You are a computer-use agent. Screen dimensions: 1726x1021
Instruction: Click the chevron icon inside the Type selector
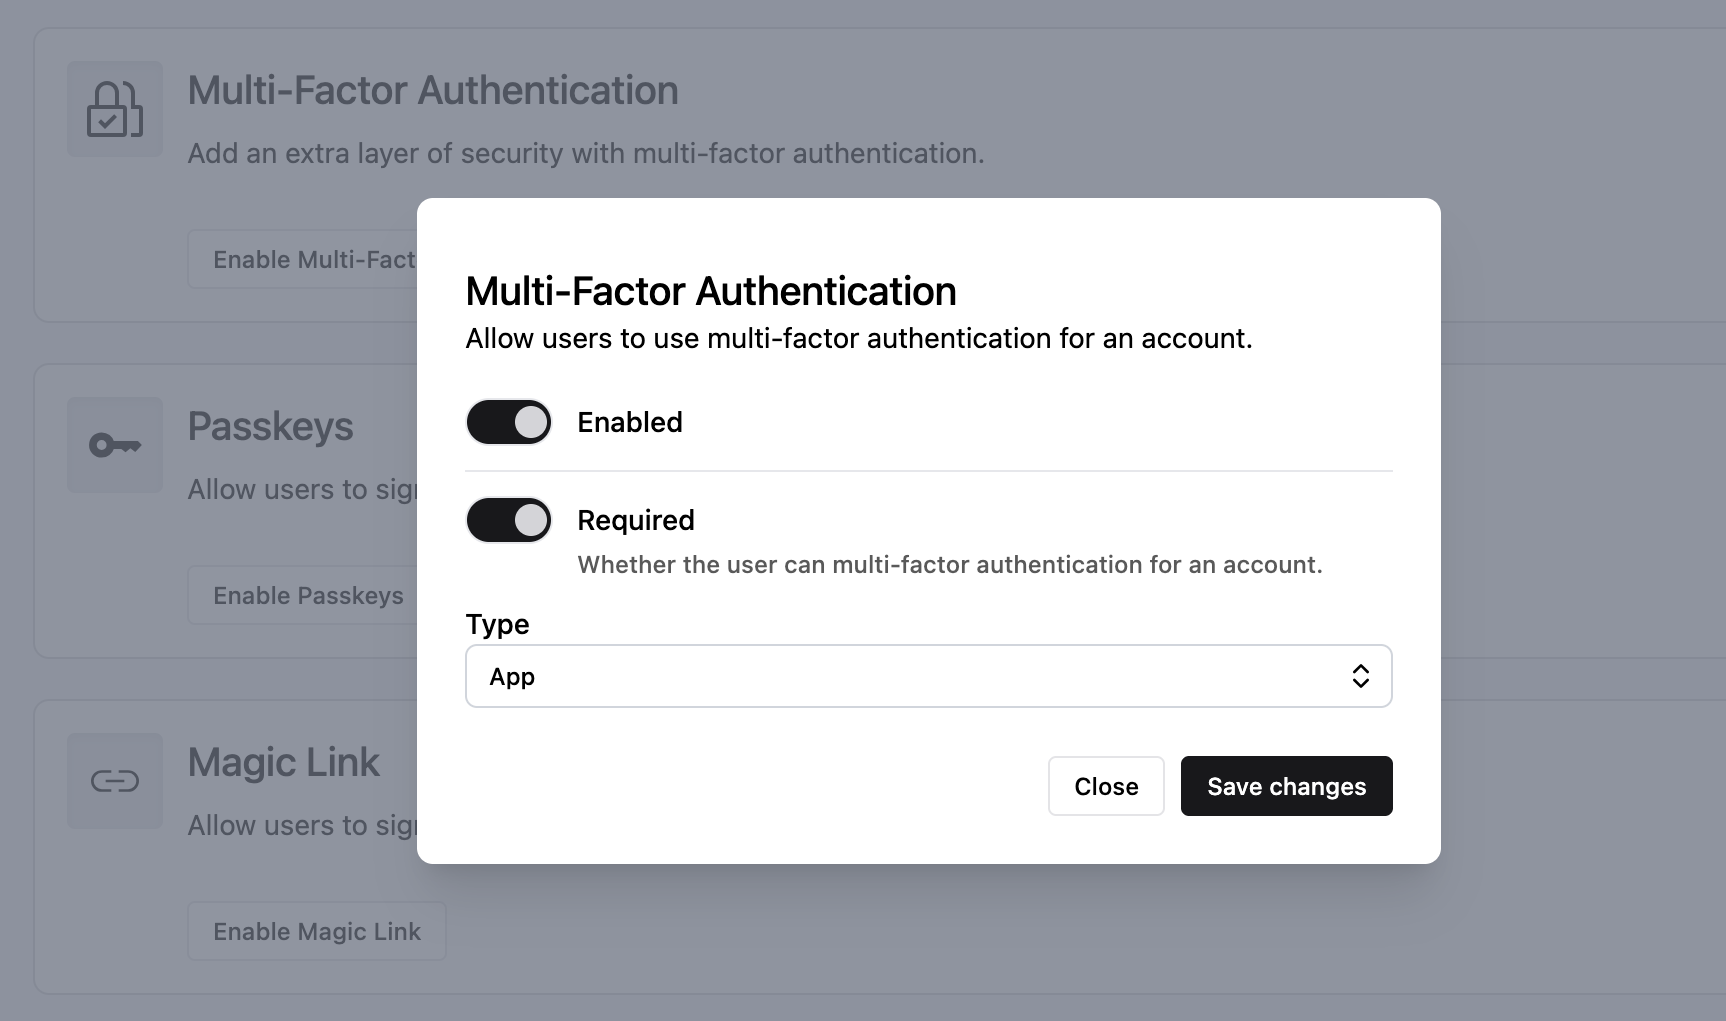(x=1360, y=676)
